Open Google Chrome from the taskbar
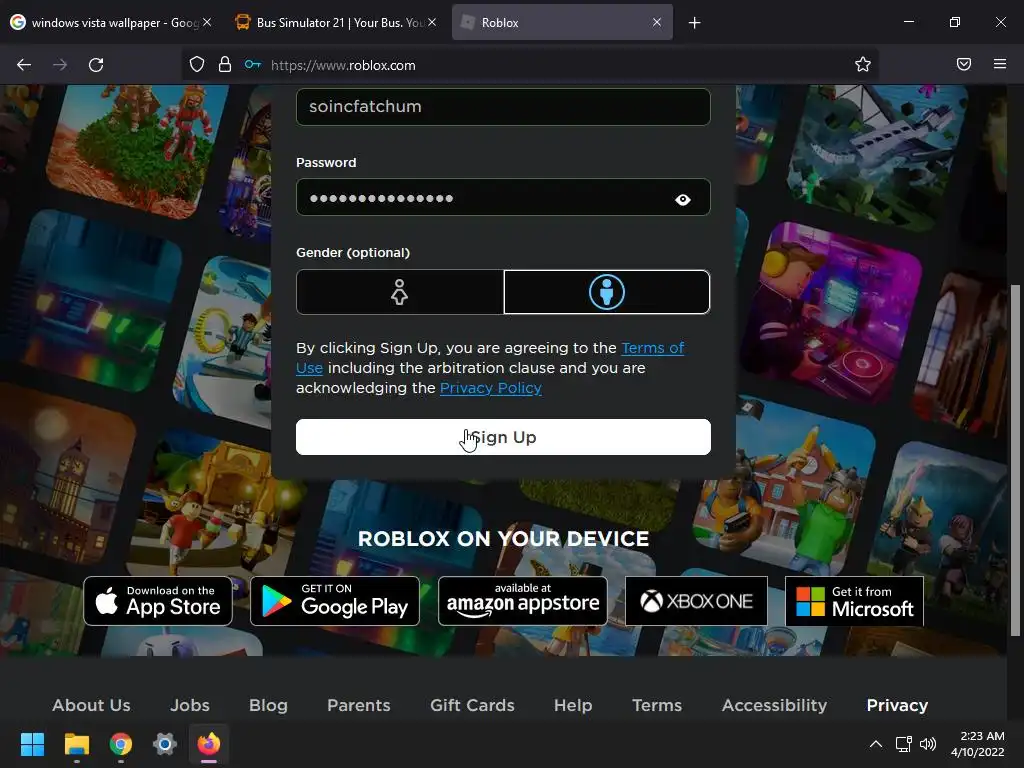 [121, 744]
